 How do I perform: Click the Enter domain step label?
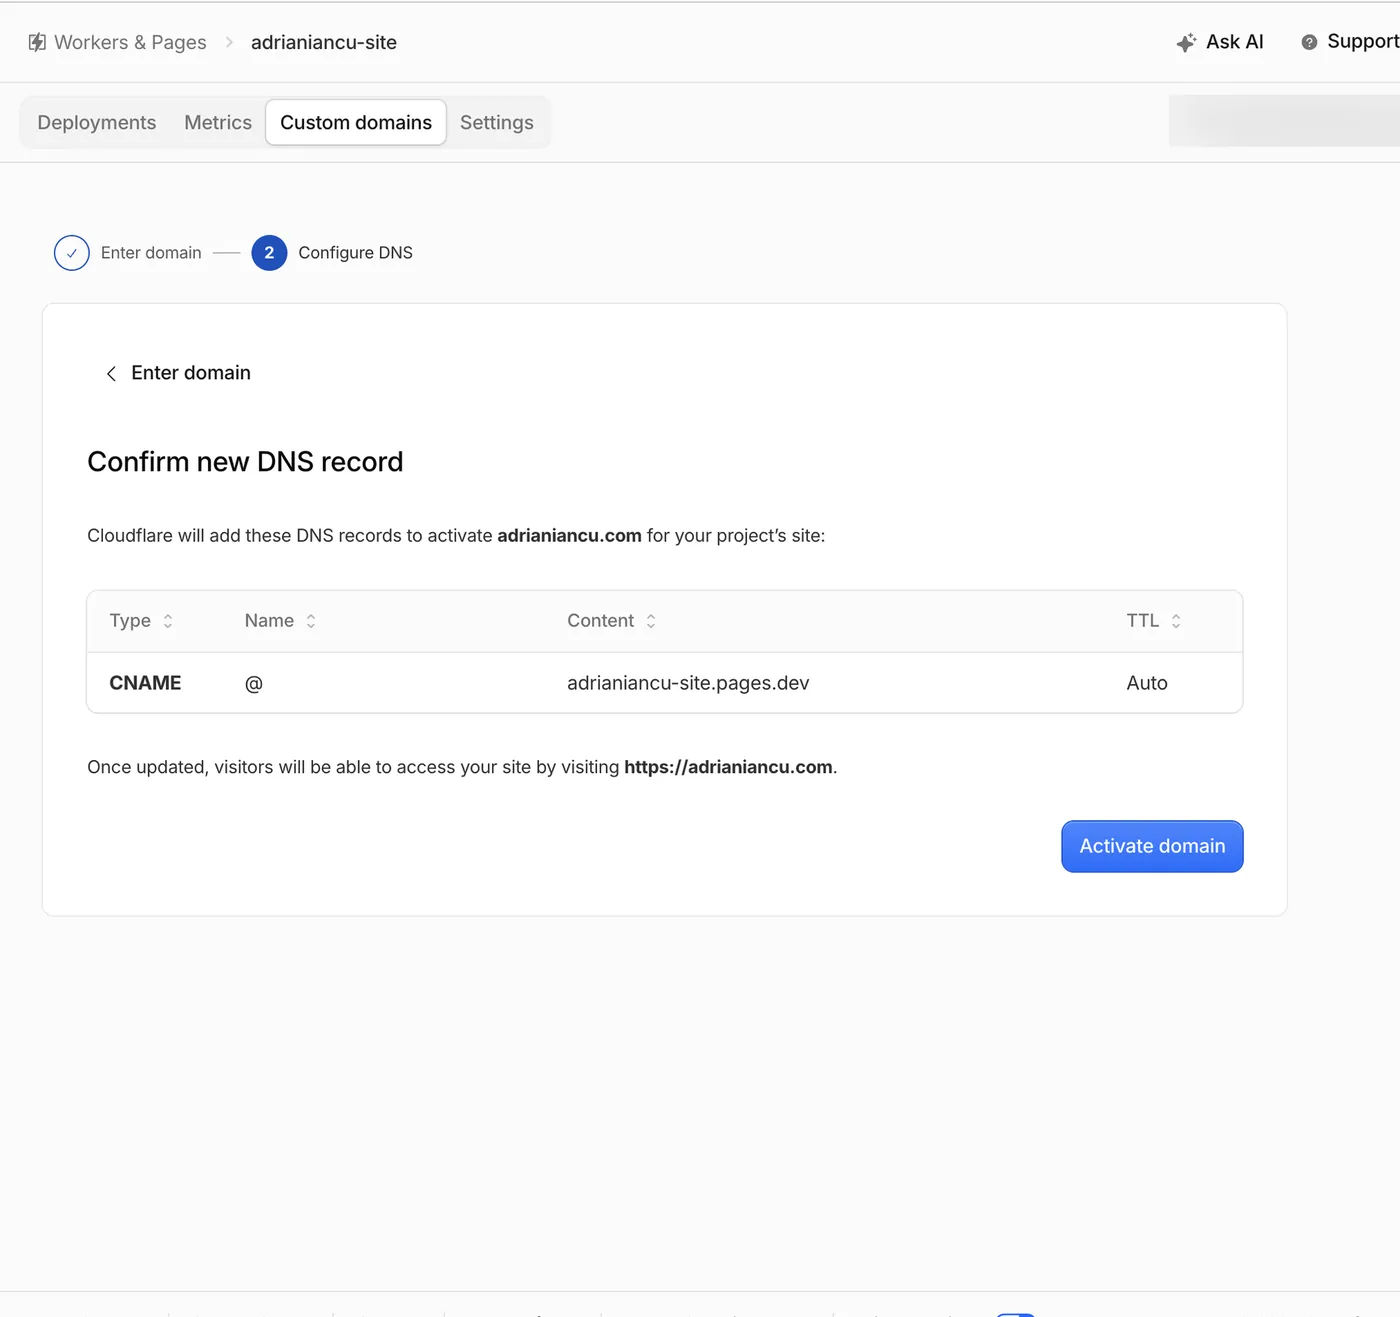(151, 253)
